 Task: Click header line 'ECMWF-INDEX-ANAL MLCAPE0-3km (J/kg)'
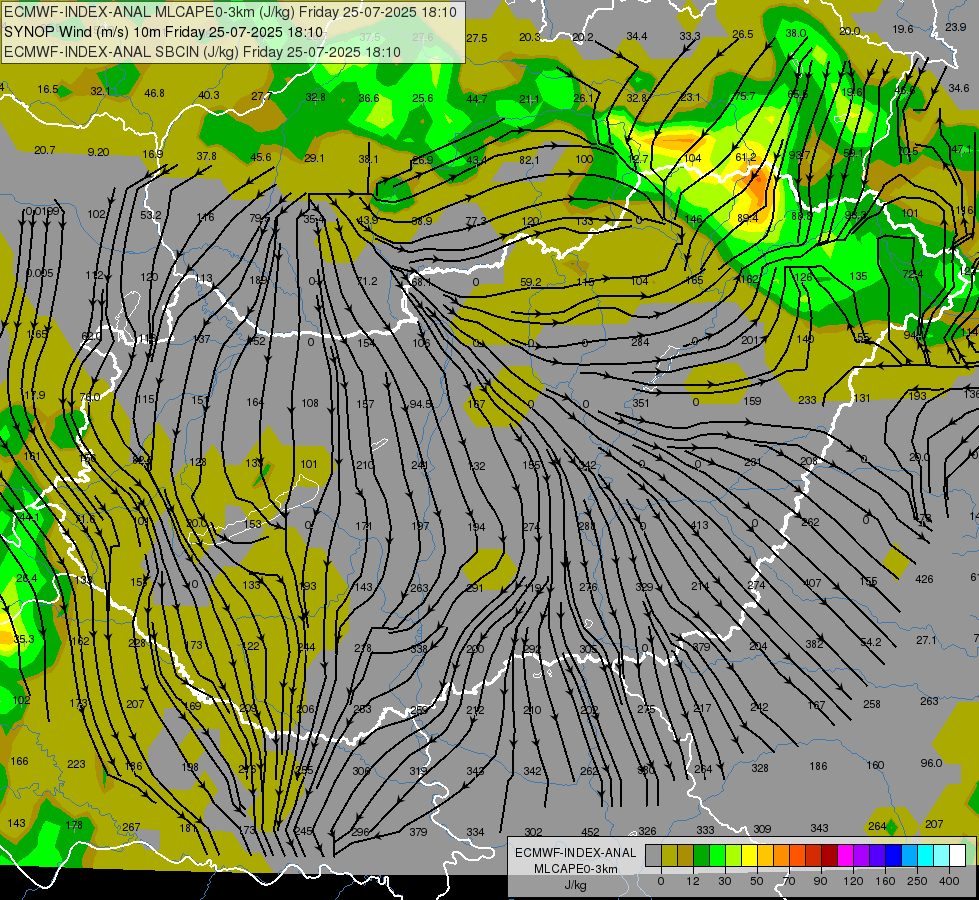150,12
